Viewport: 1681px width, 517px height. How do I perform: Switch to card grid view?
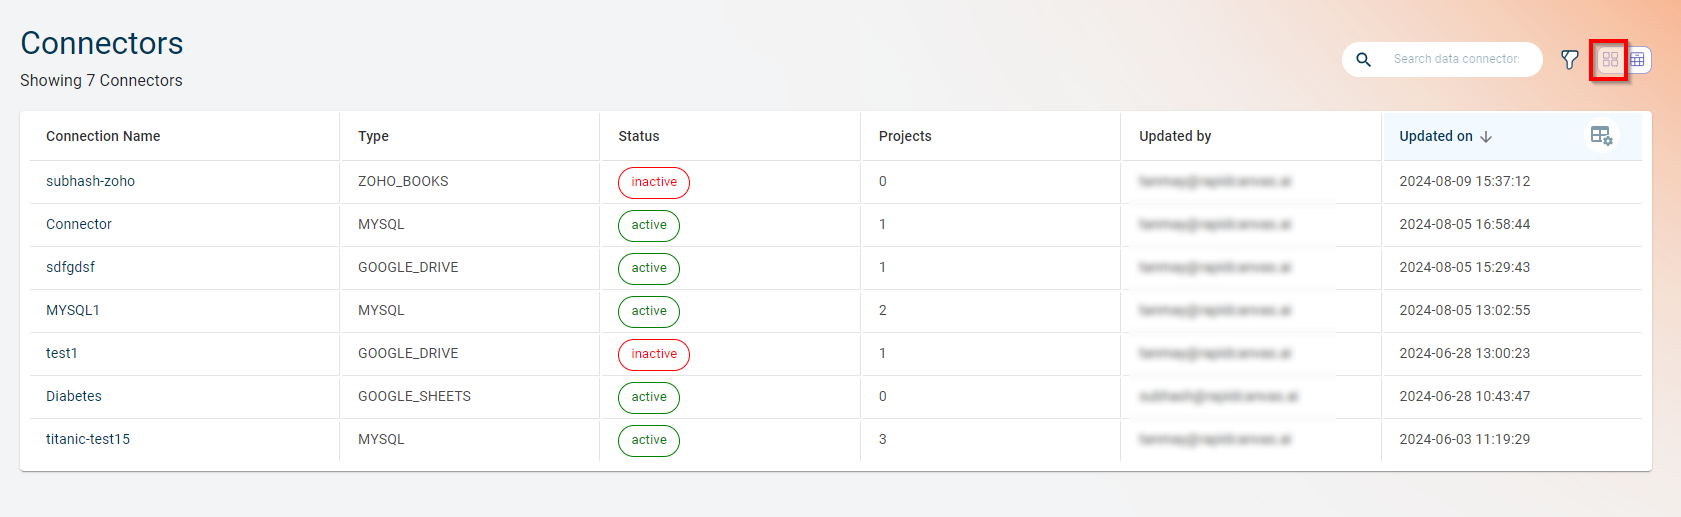[x=1610, y=60]
